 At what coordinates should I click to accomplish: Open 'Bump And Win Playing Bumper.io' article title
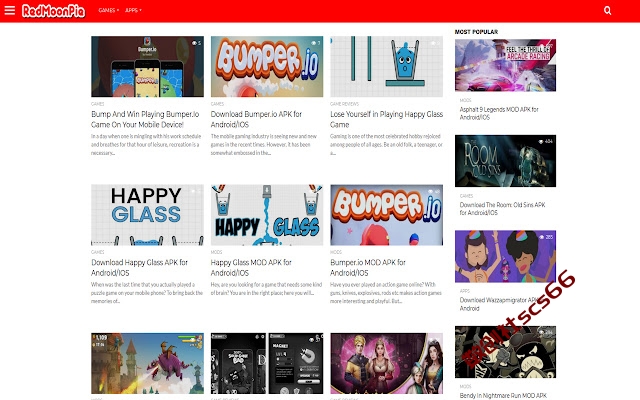coord(145,119)
